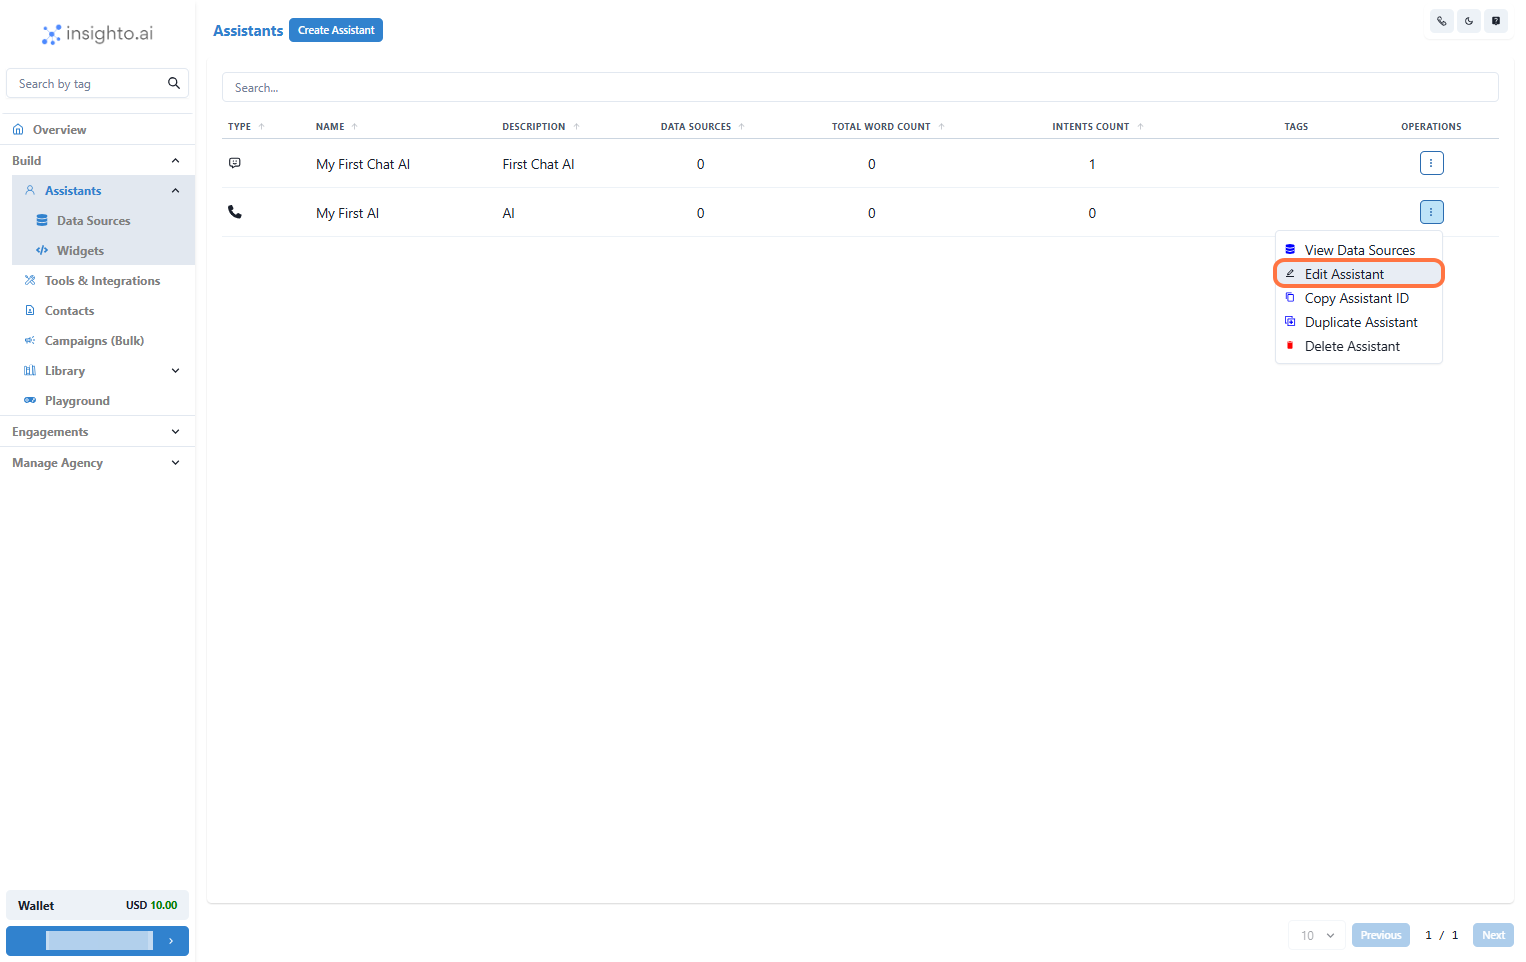The width and height of the screenshot is (1526, 962).
Task: Click the Previous page button
Action: point(1380,935)
